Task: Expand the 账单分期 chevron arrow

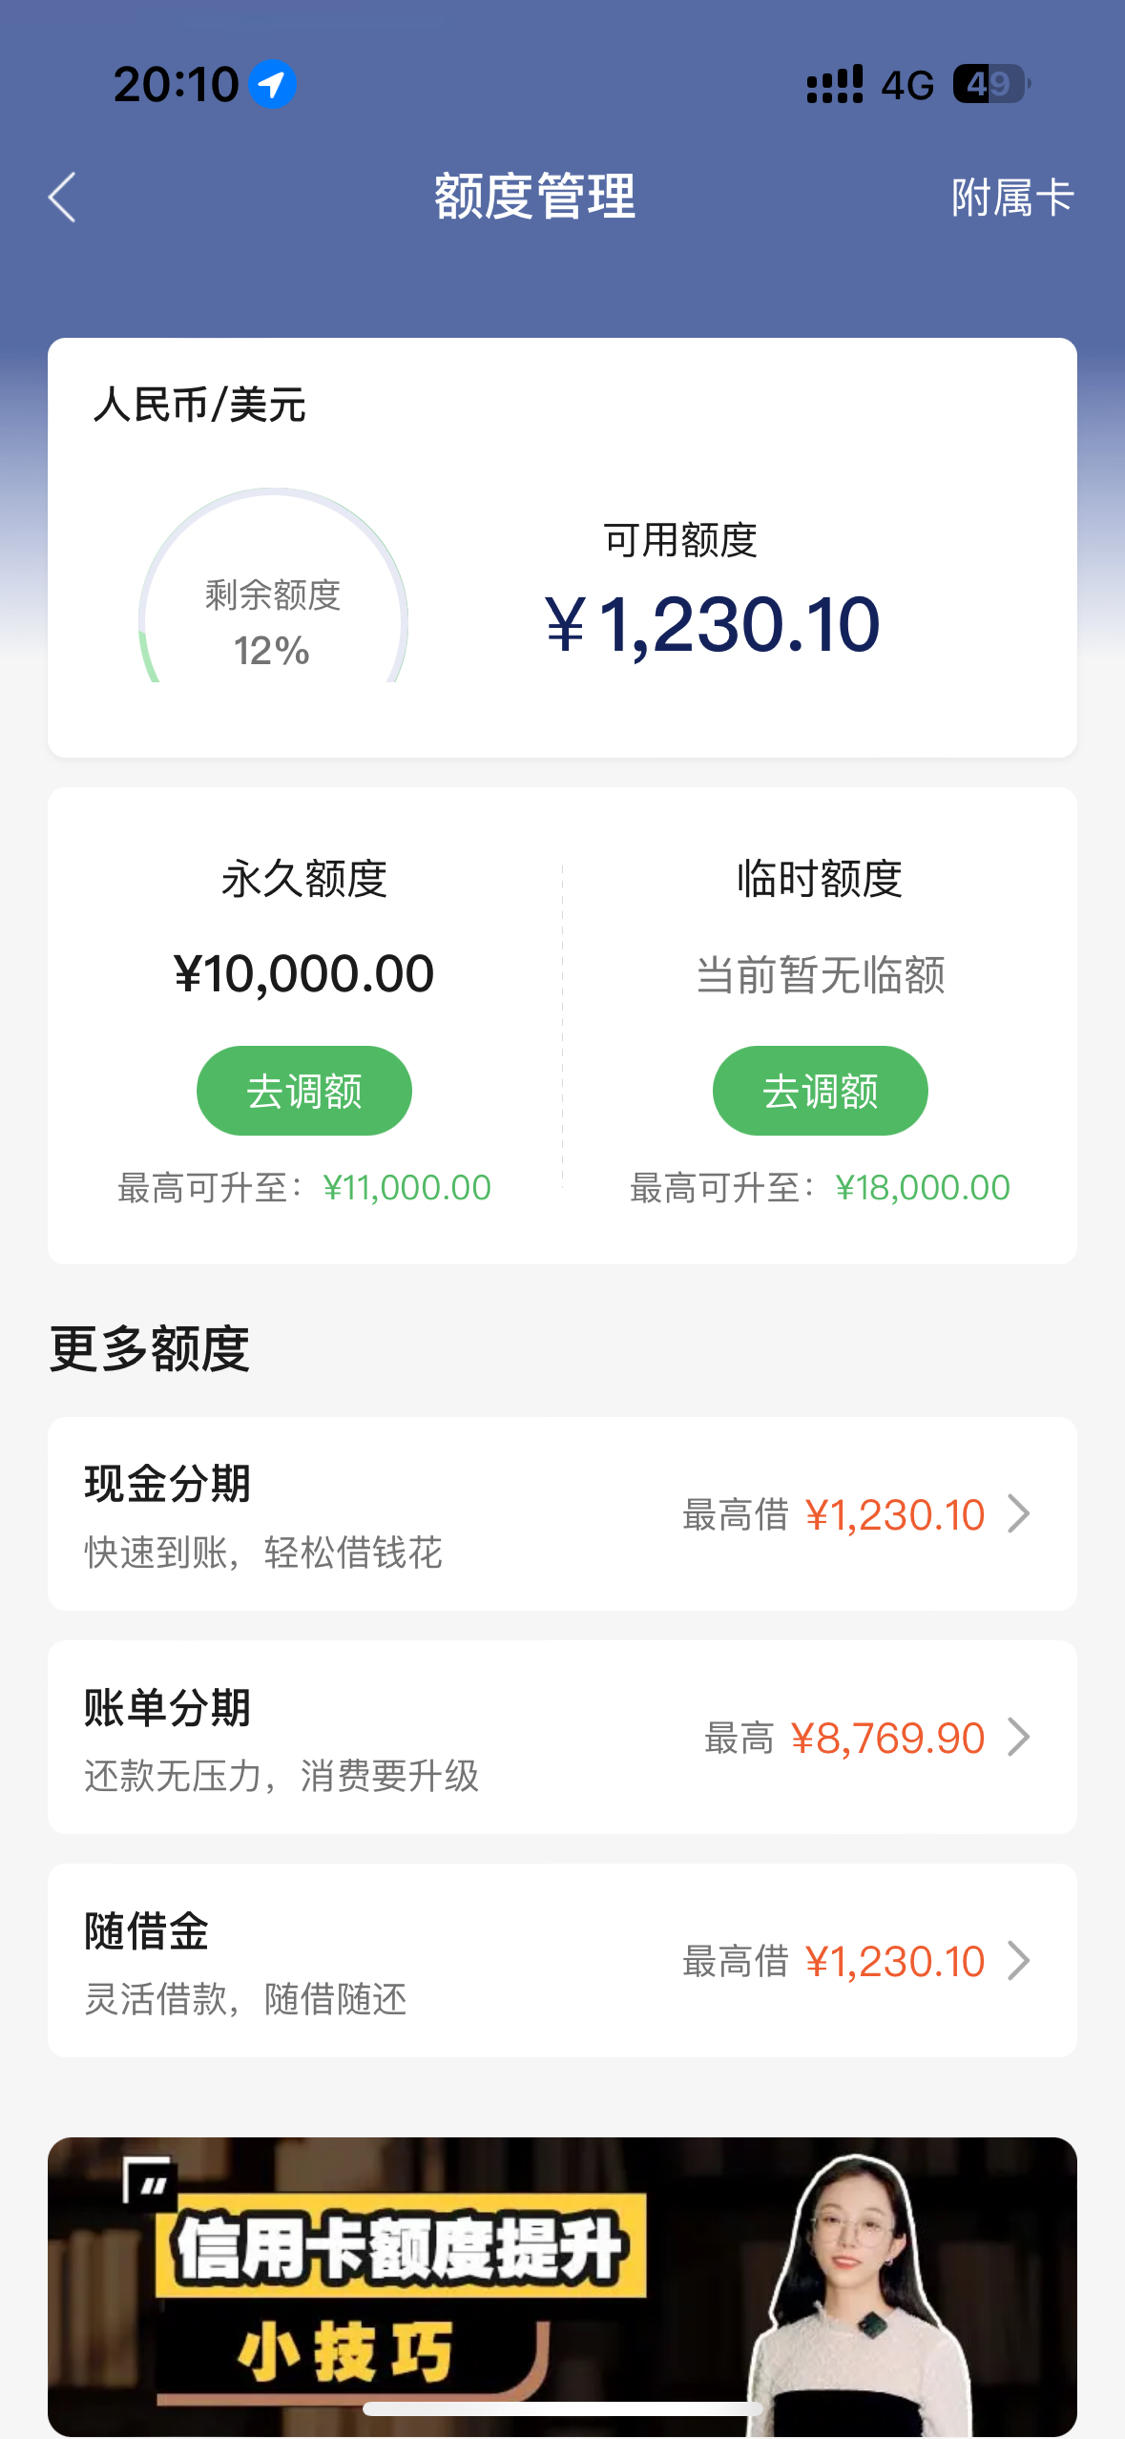Action: coord(1018,1737)
